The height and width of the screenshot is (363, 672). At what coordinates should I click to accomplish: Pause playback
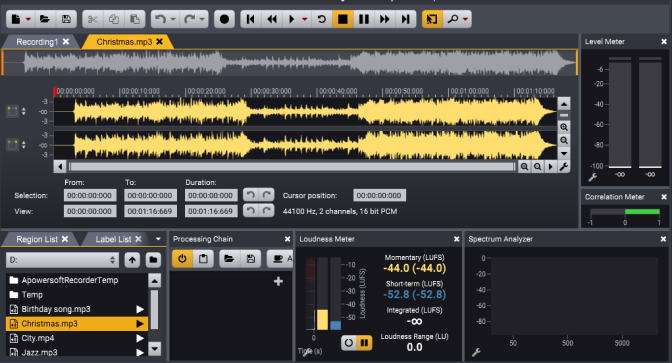[x=363, y=19]
